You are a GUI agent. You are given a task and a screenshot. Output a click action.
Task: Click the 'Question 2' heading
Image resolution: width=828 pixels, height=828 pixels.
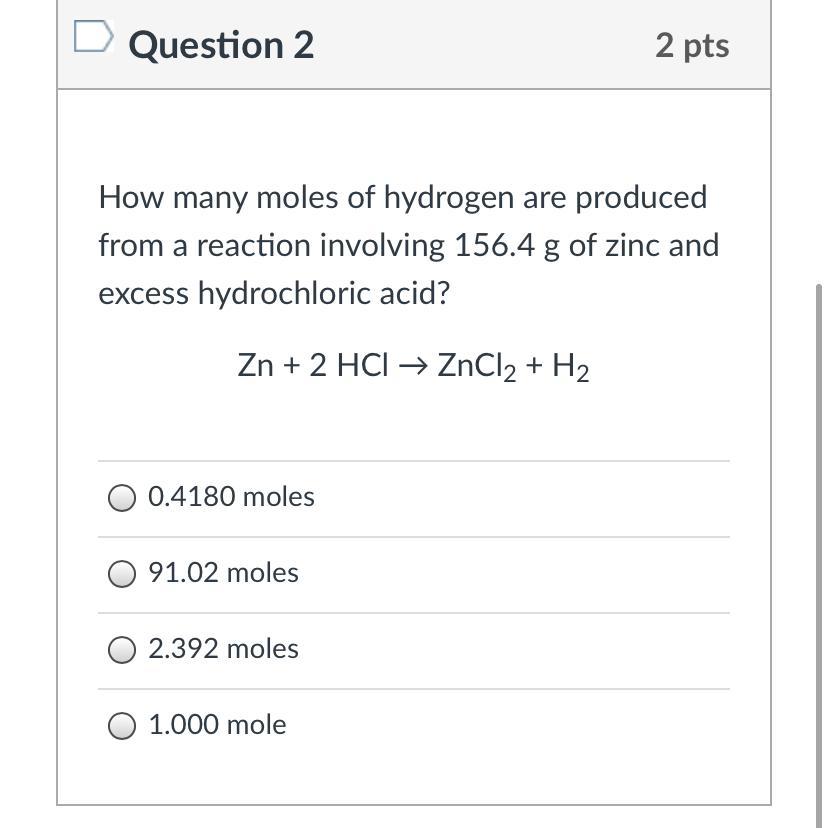[x=221, y=45]
